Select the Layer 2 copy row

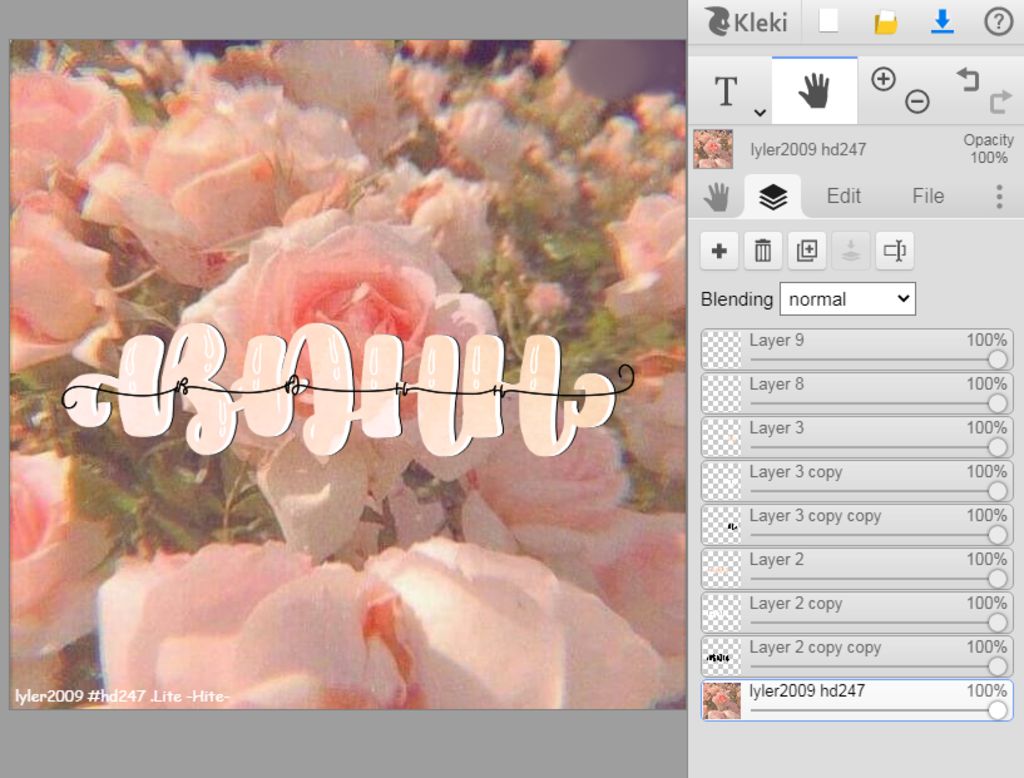(856, 613)
